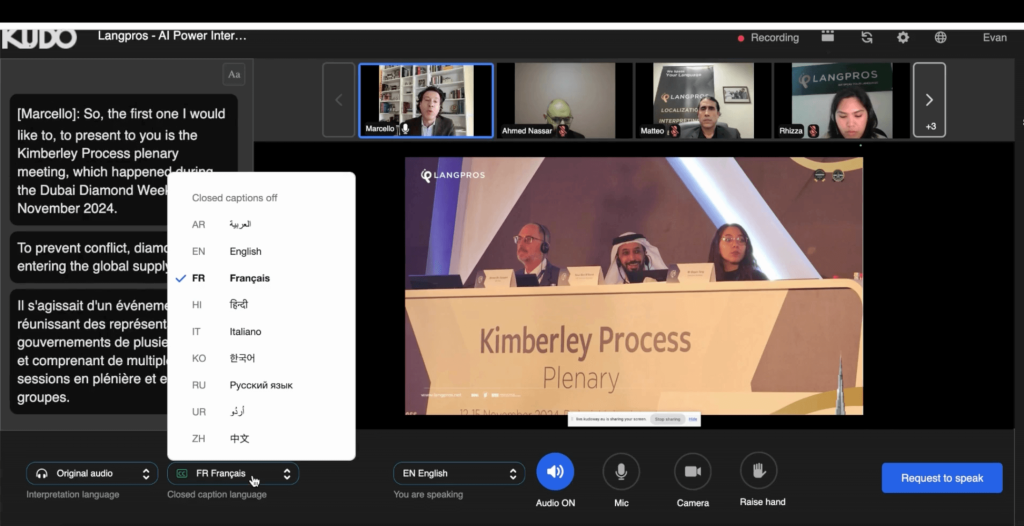The image size is (1024, 526).
Task: Open the grid layout icon near Recording
Action: click(827, 37)
